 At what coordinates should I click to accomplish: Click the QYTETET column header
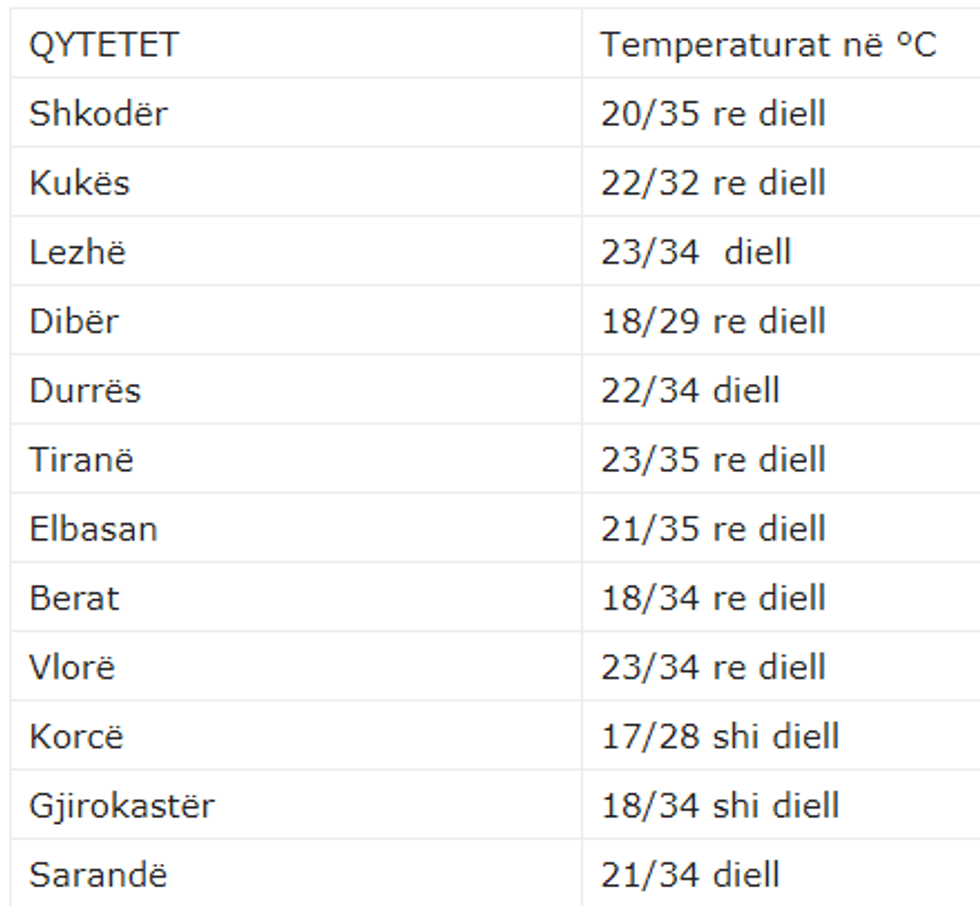(104, 45)
